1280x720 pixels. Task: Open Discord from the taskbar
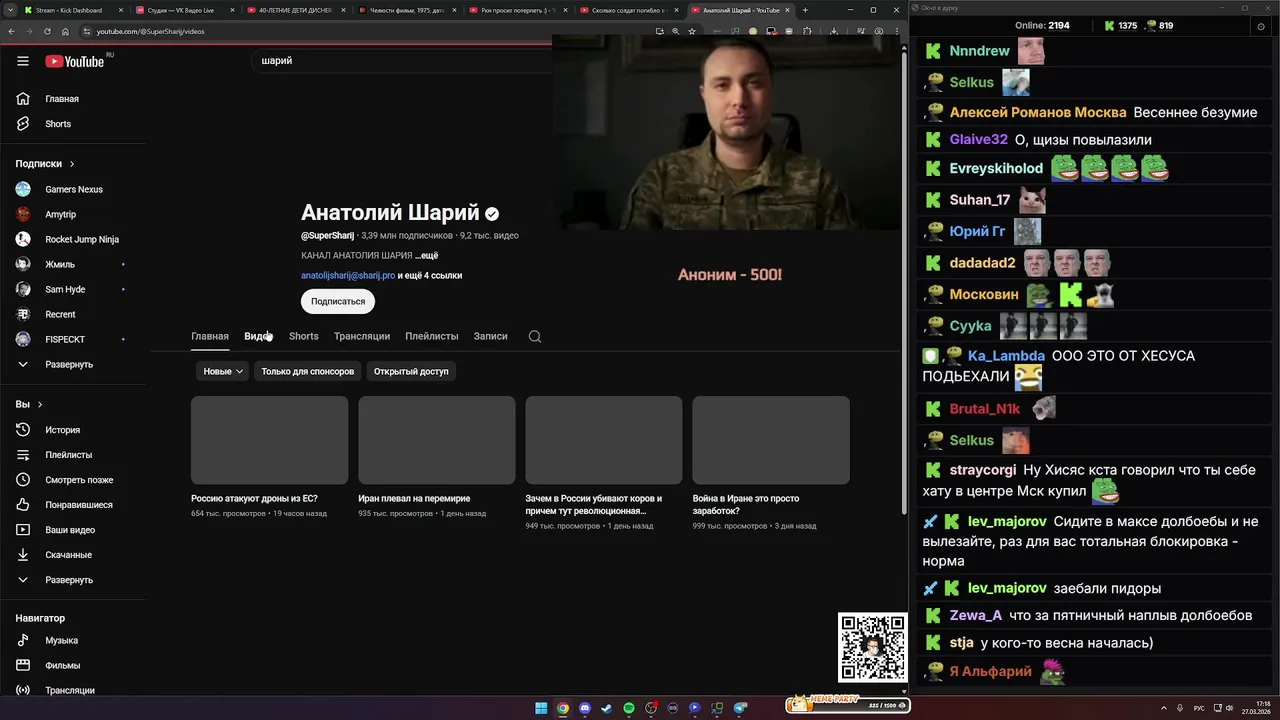click(x=585, y=708)
